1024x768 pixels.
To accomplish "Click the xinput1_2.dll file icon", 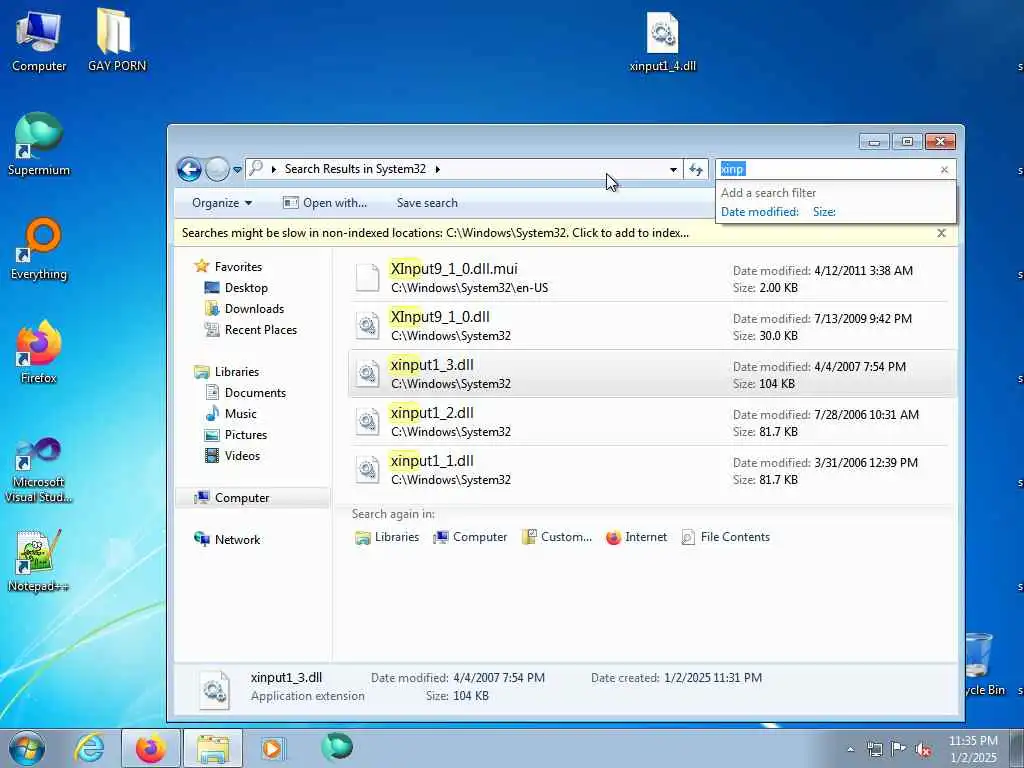I will coord(368,423).
